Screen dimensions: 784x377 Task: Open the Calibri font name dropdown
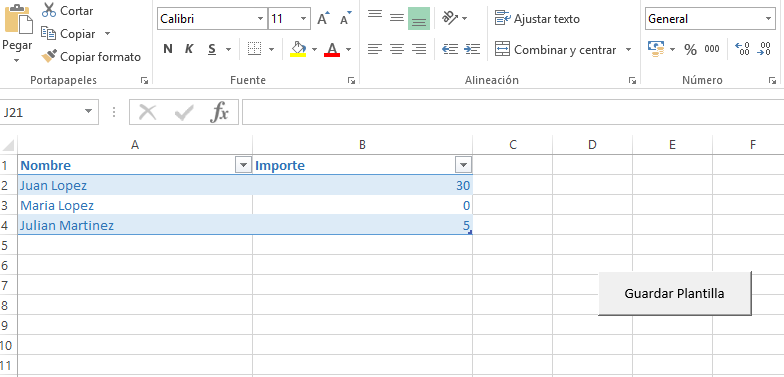tap(260, 19)
